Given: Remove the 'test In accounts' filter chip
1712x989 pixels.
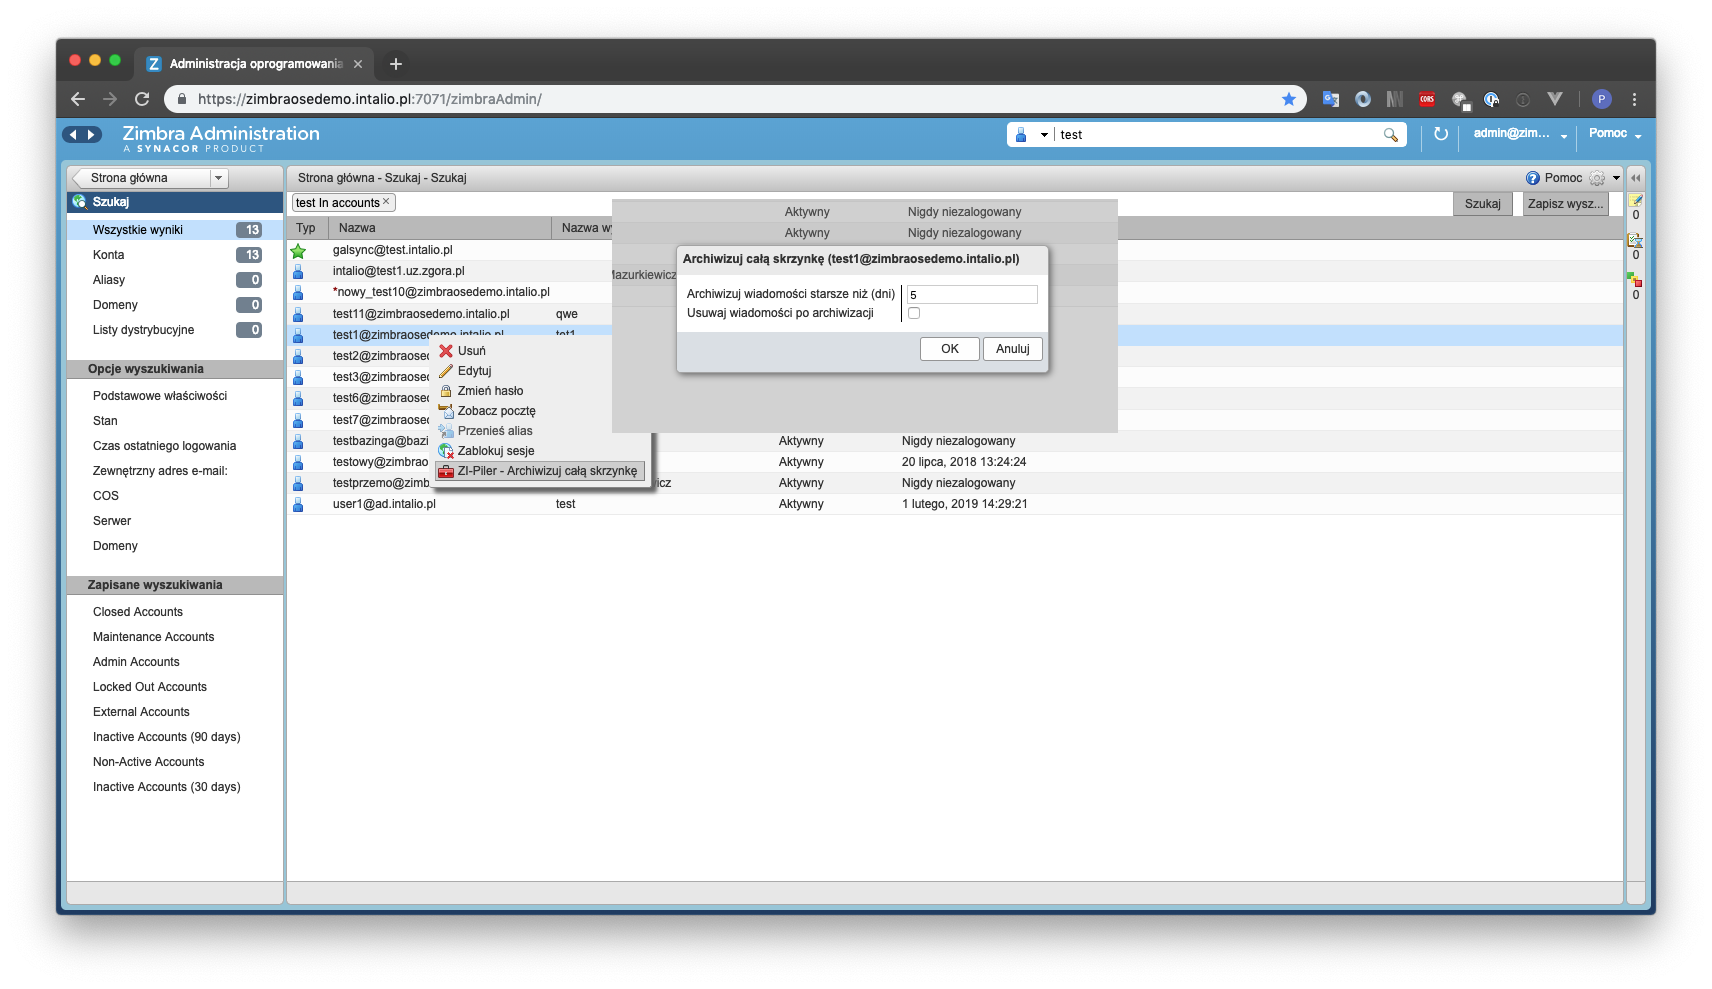Looking at the screenshot, I should tap(386, 202).
